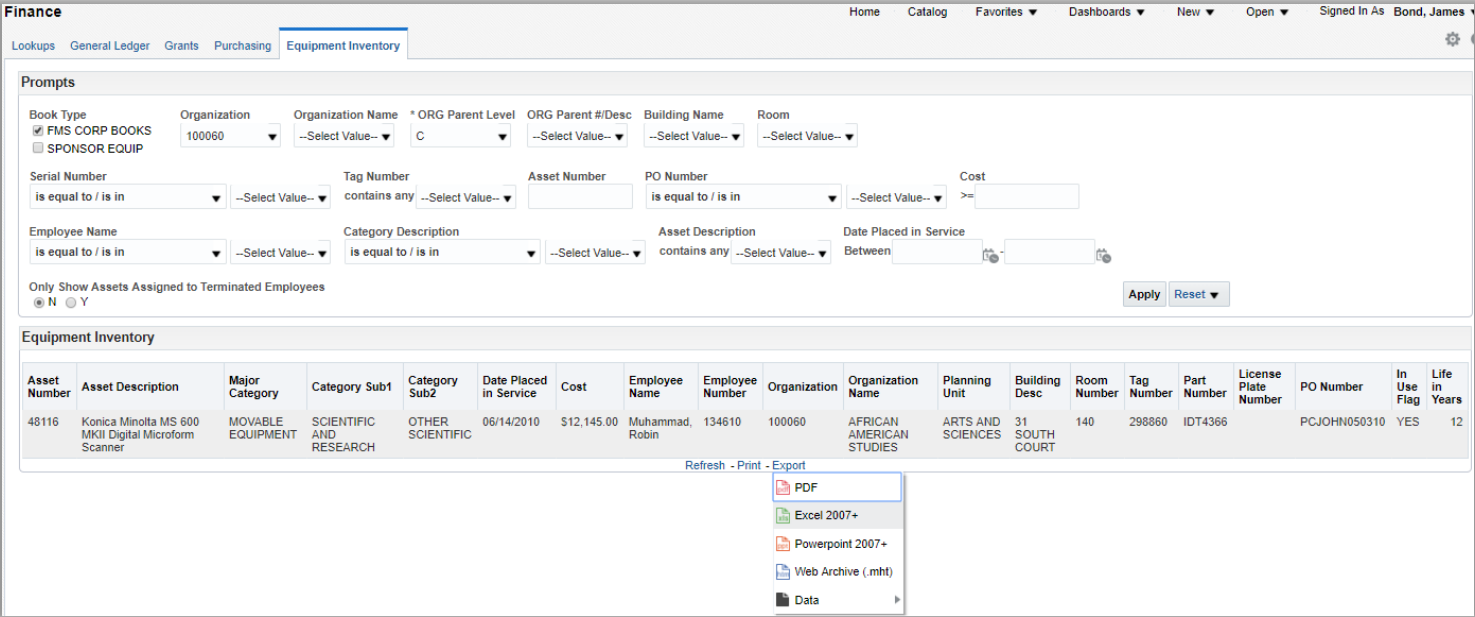Export results to Excel 2007+

coord(826,515)
